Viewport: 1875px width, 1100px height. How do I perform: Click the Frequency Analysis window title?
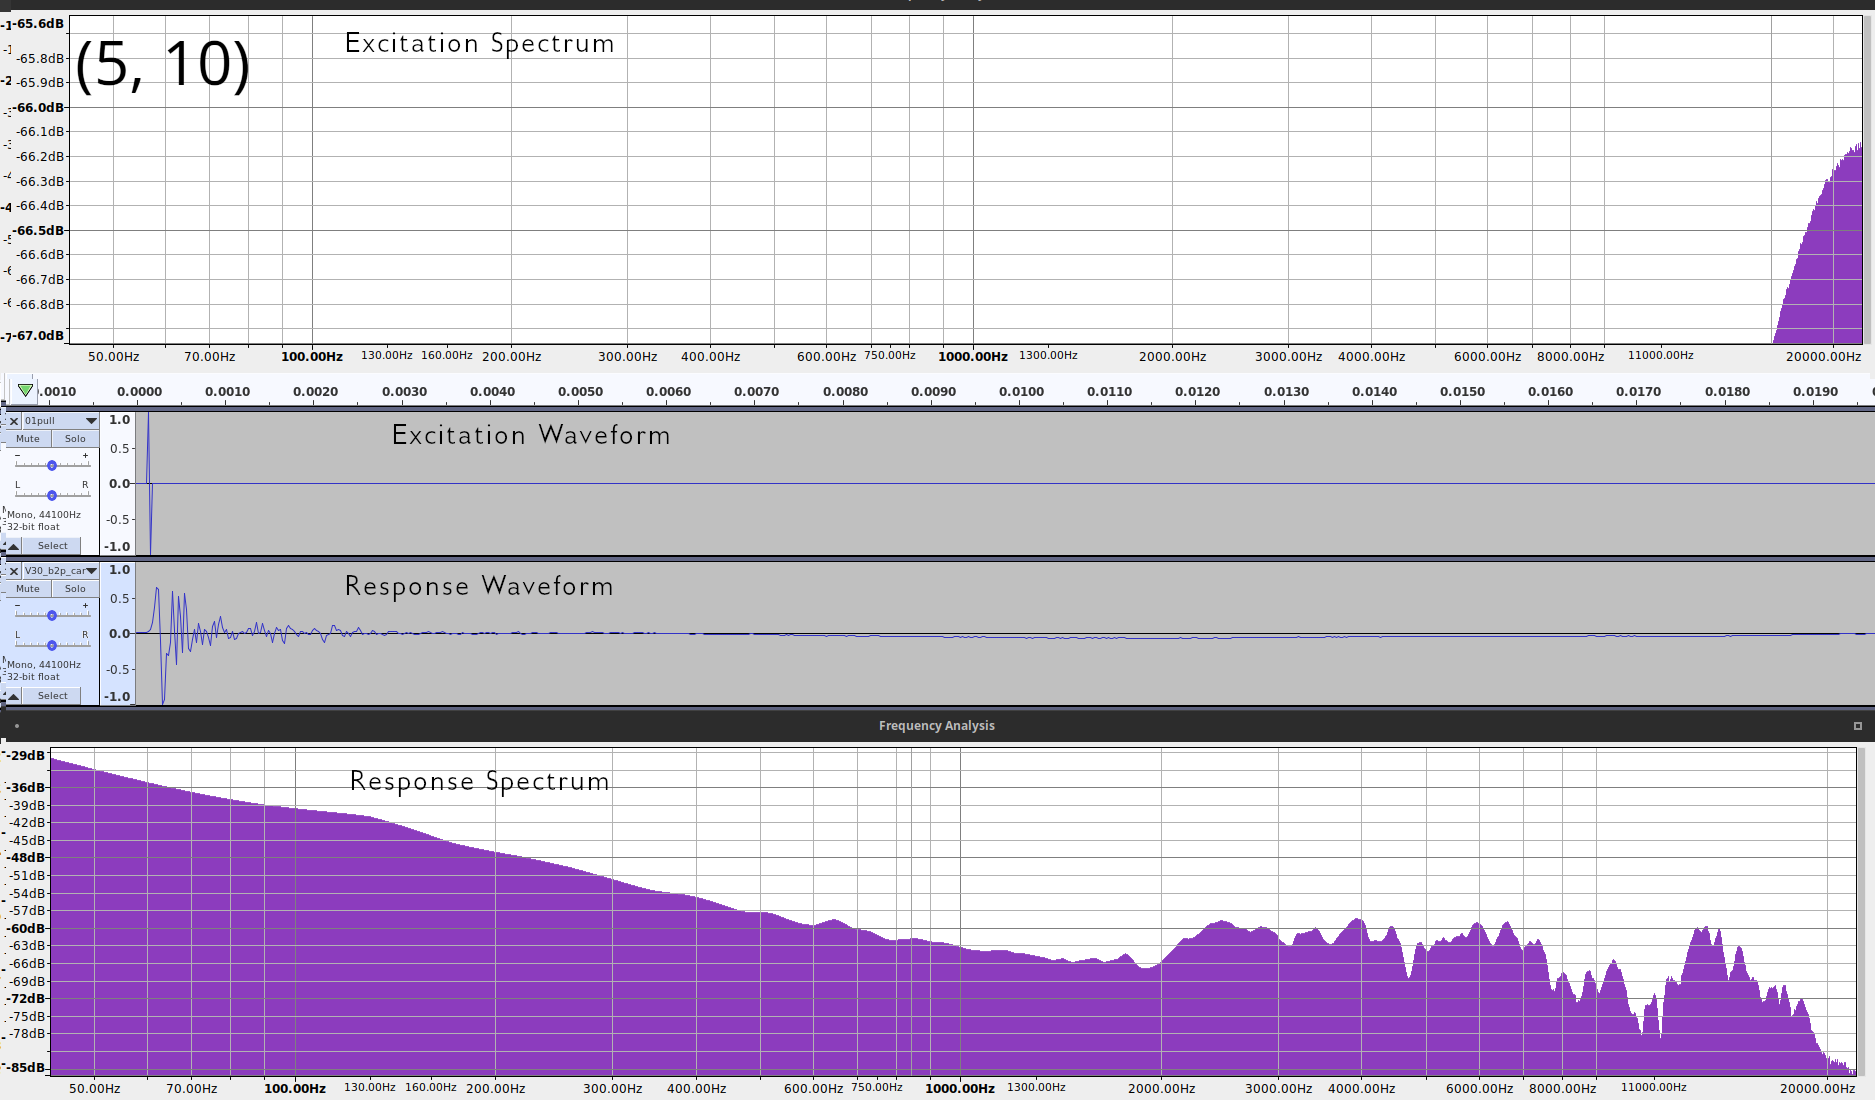coord(937,726)
